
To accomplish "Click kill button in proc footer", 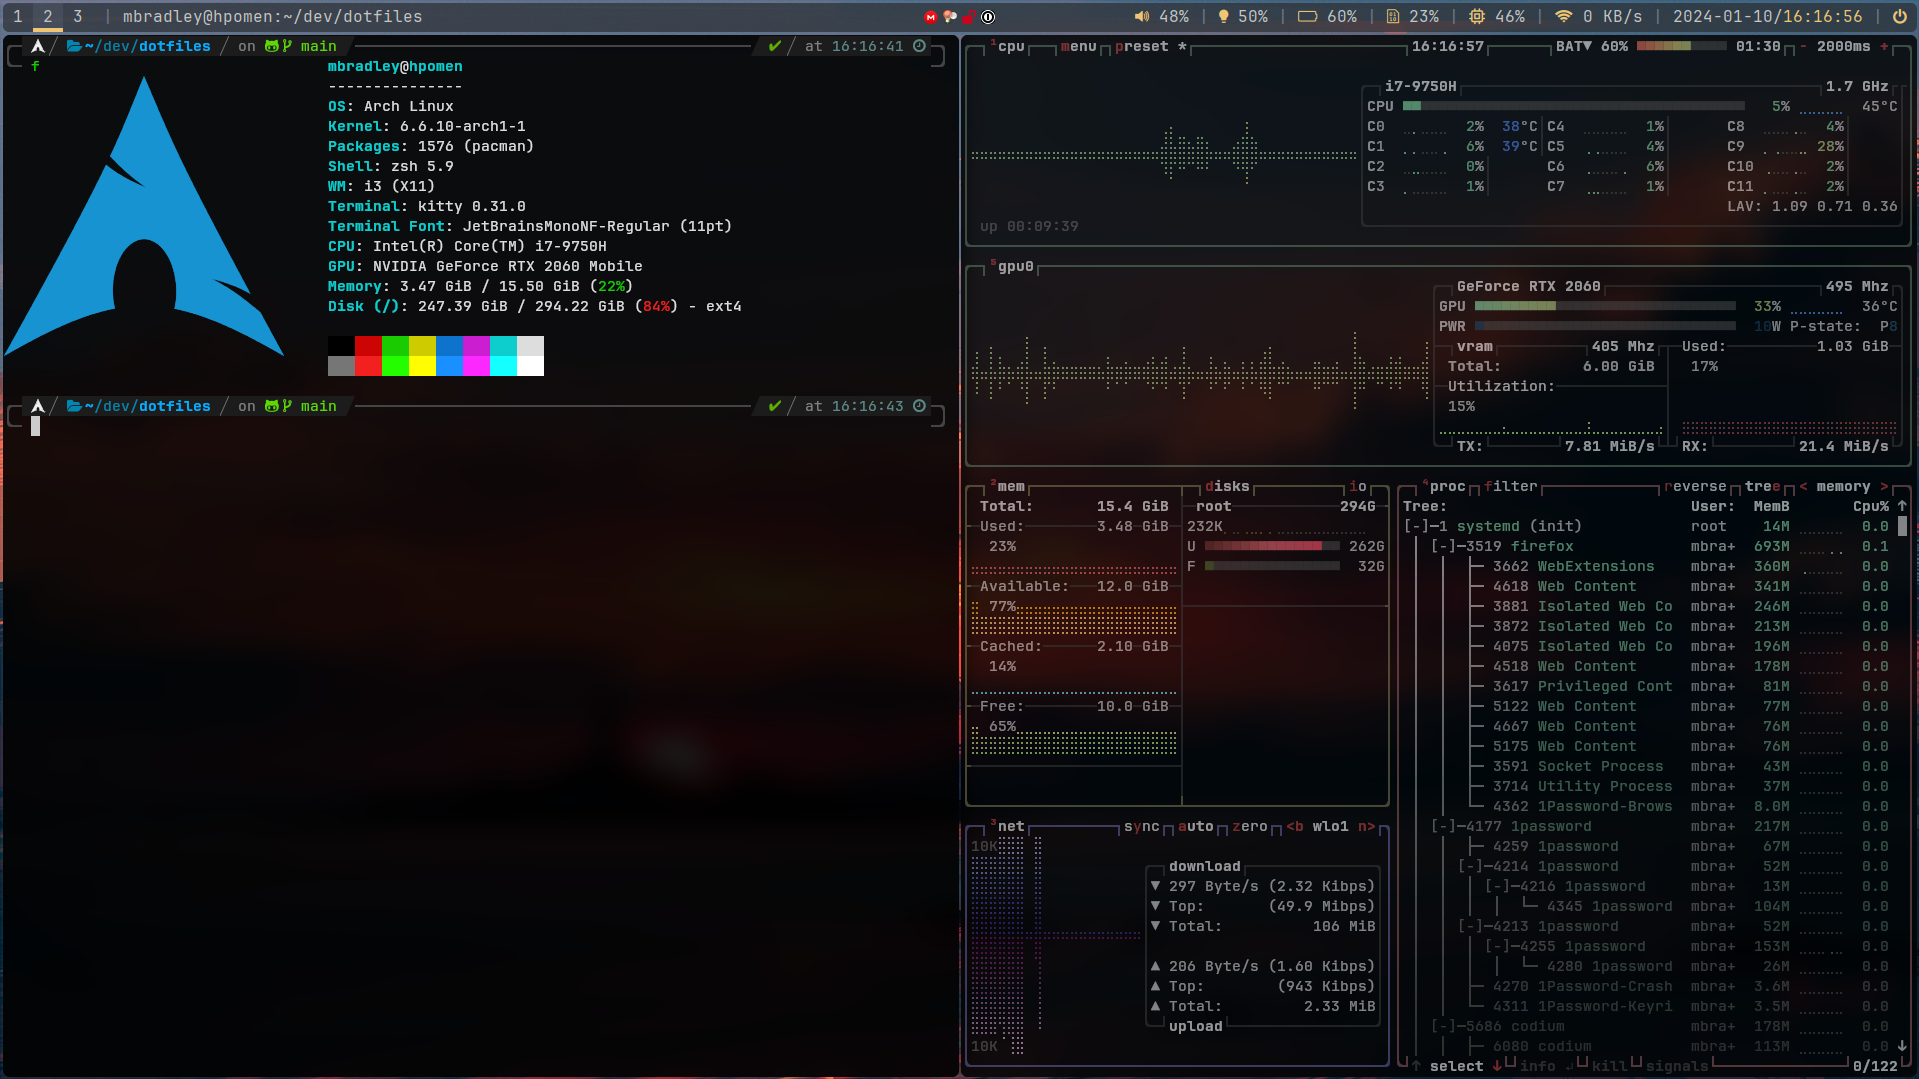I will pyautogui.click(x=1610, y=1066).
